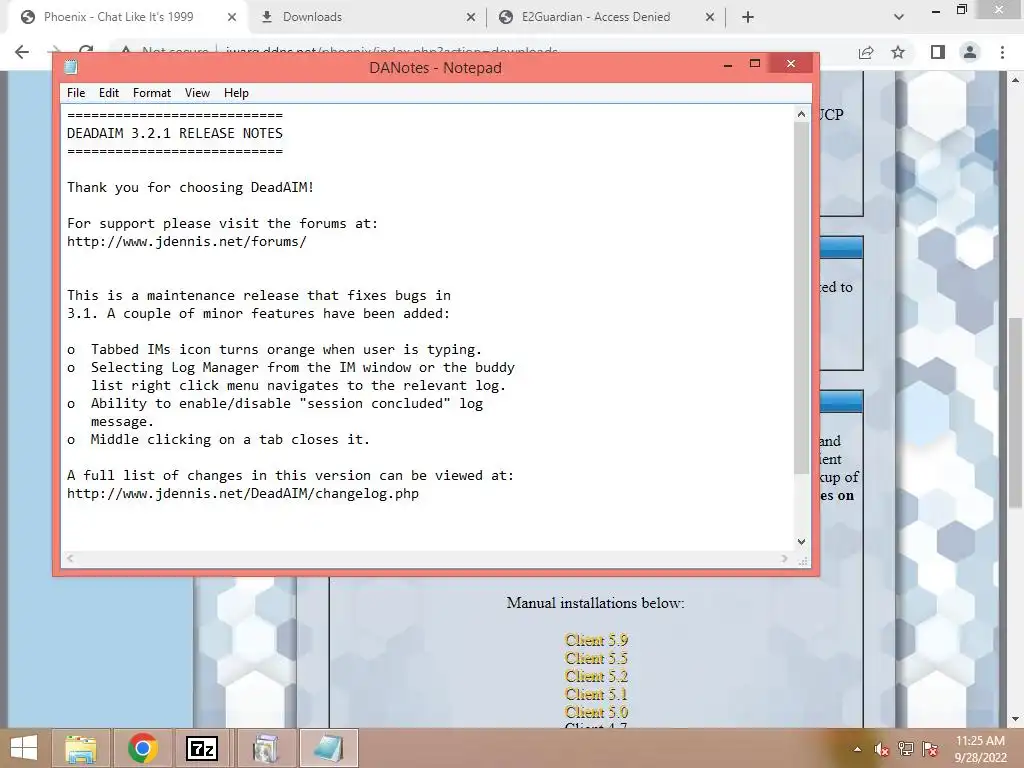
Task: Click Notepad horizontal scrollbar left arrow
Action: [x=70, y=558]
